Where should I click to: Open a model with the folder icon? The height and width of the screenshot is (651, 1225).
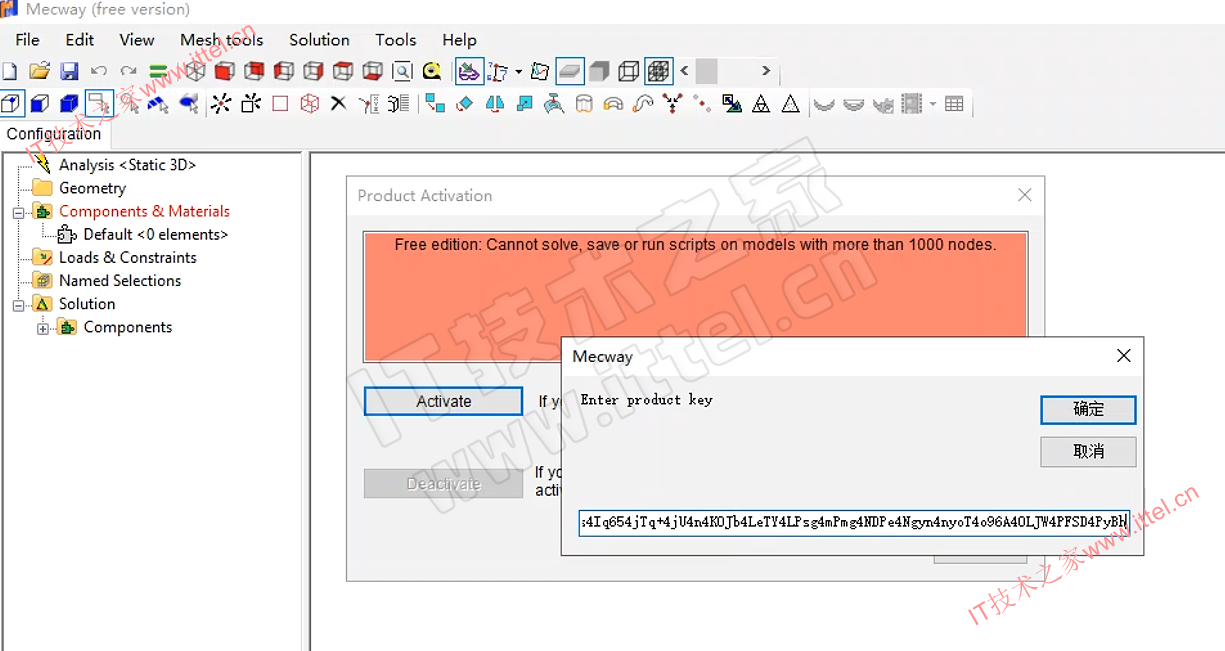tap(39, 71)
